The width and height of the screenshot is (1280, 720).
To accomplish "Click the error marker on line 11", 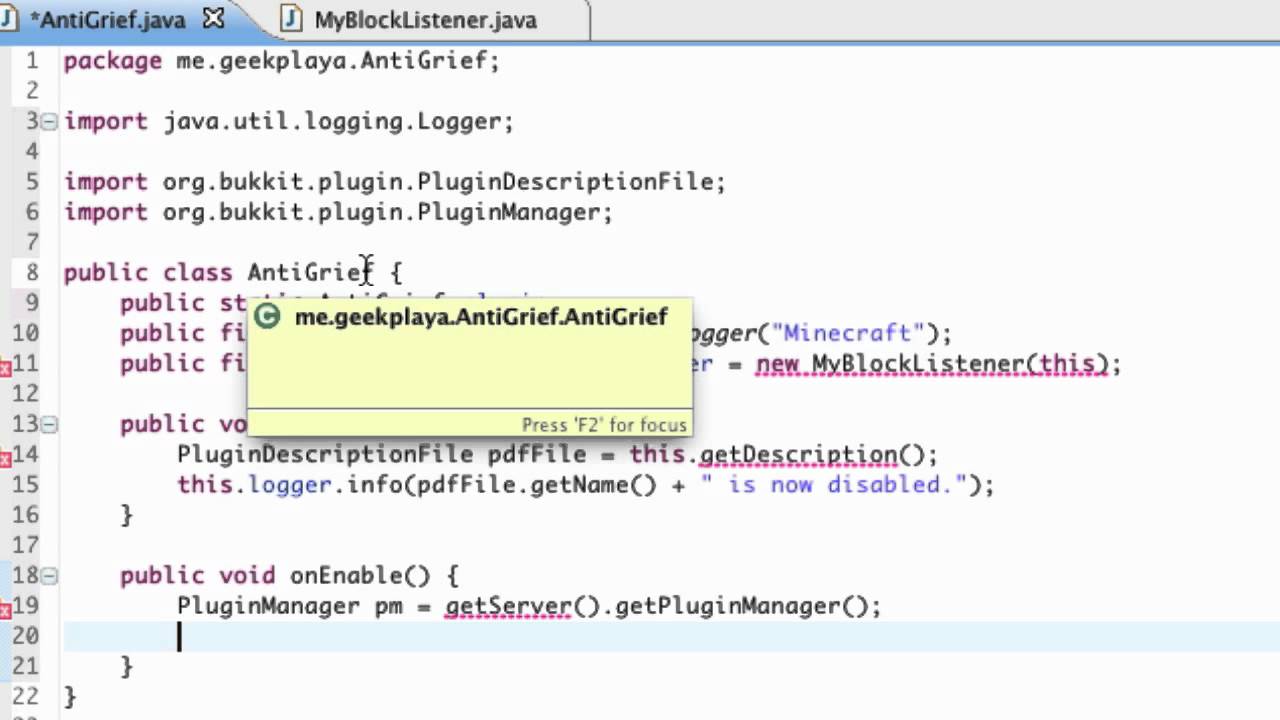I will 5,367.
